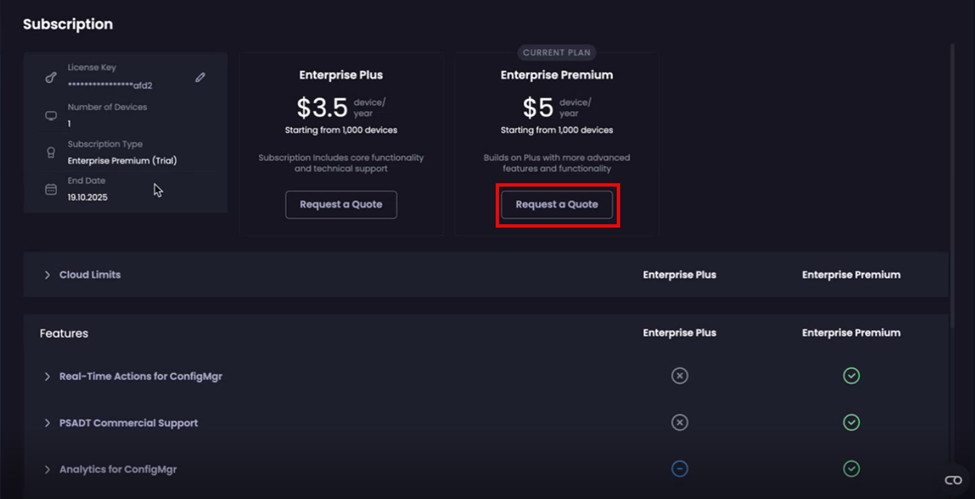The width and height of the screenshot is (975, 499).
Task: Expand Real-Time Actions for ConfigMgr chevron
Action: (x=47, y=376)
